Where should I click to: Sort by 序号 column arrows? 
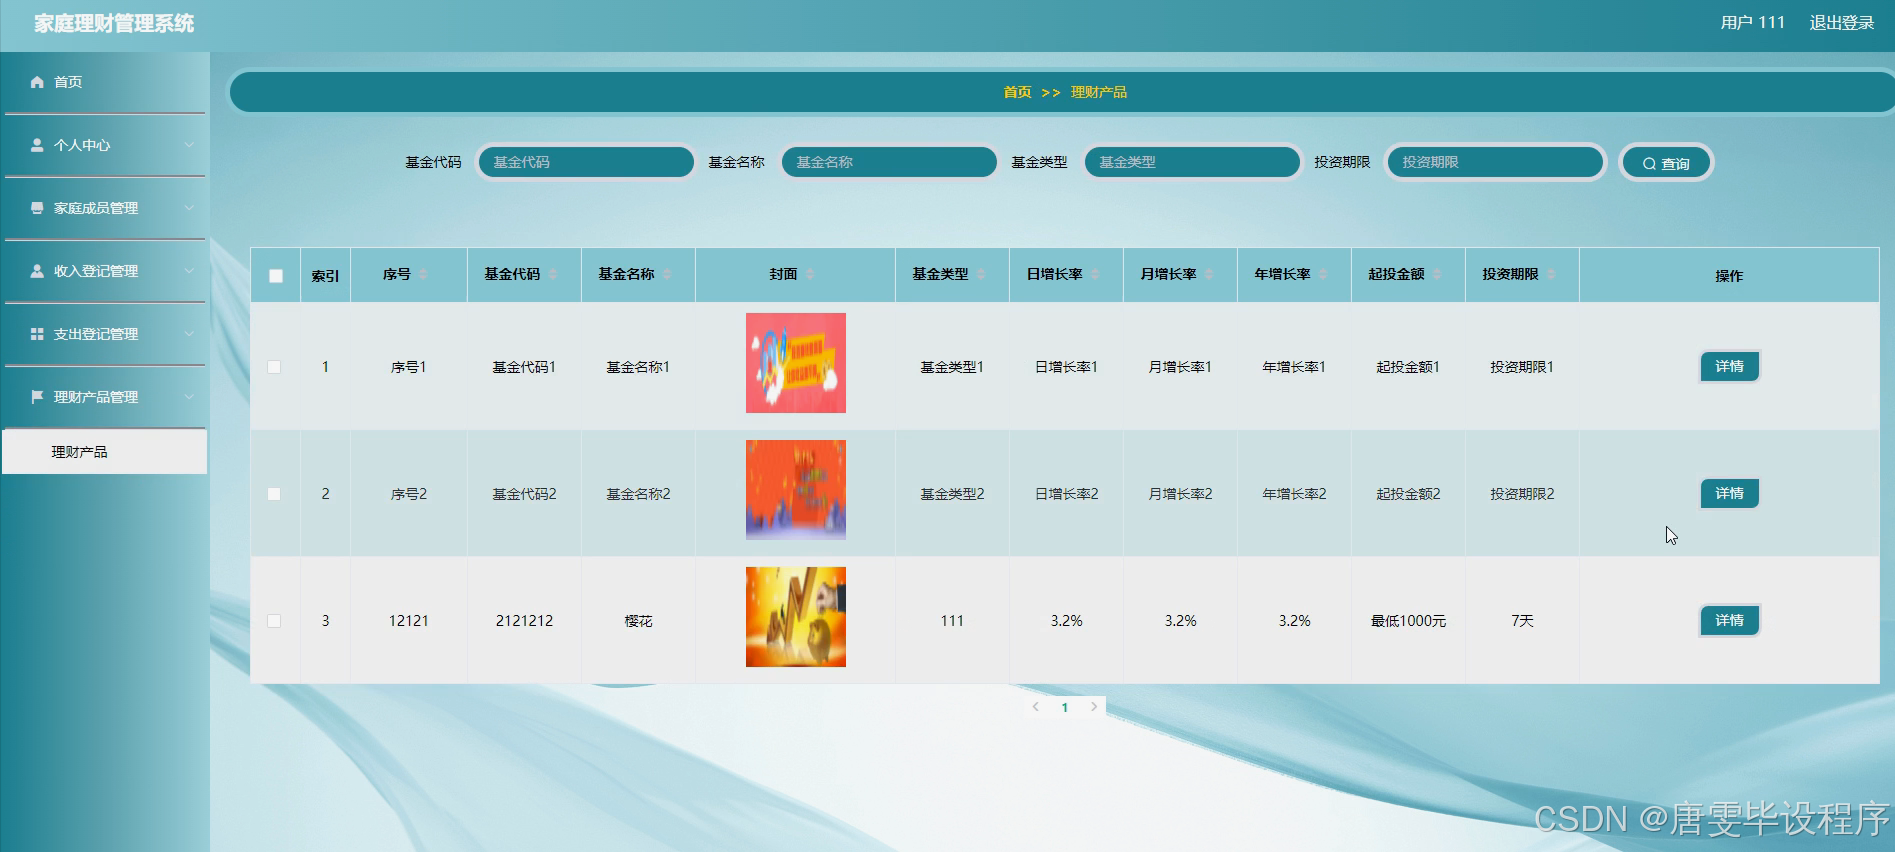423,274
